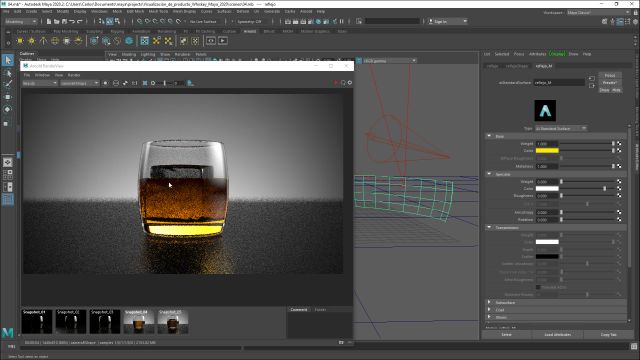The image size is (640, 360).
Task: Click the white Specular Color swatch
Action: coord(547,189)
